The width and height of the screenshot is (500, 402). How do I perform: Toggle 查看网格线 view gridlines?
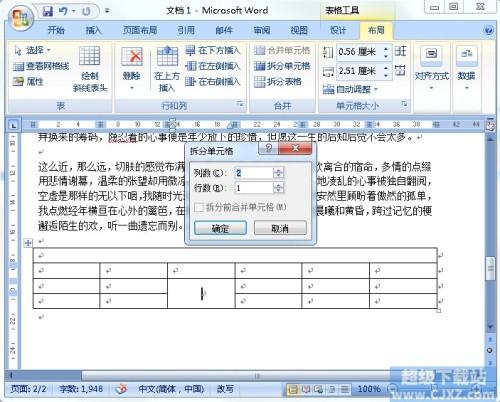41,66
